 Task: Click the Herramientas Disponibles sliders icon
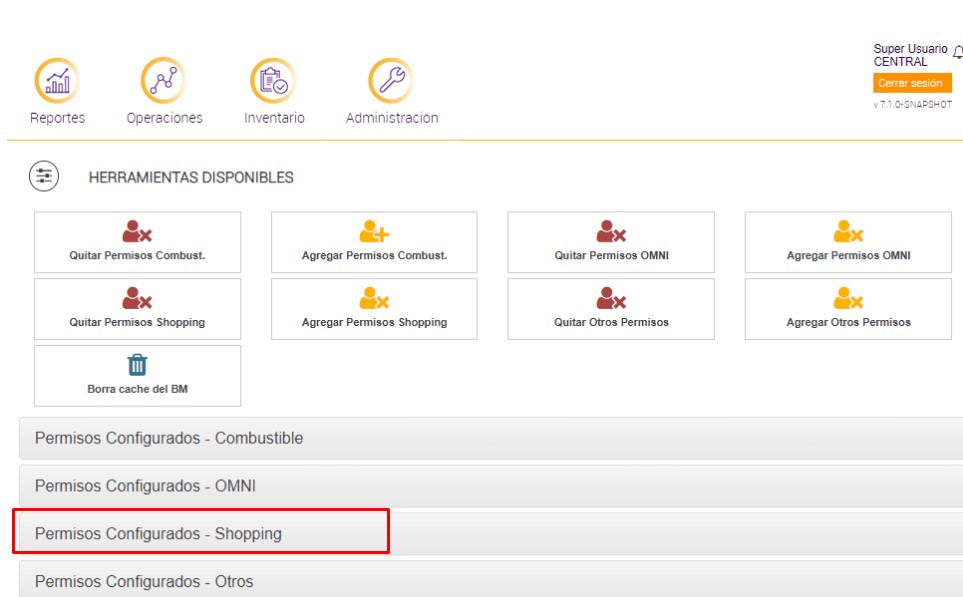coord(44,177)
